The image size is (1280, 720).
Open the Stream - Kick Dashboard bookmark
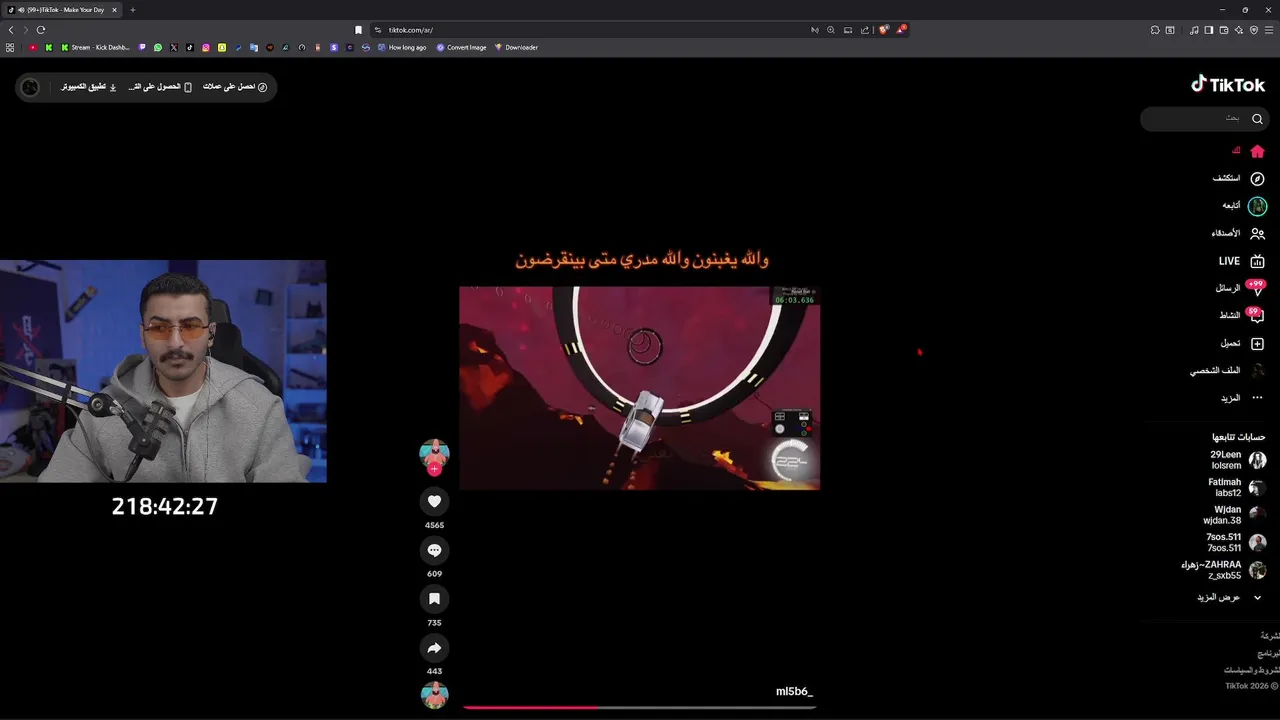97,47
